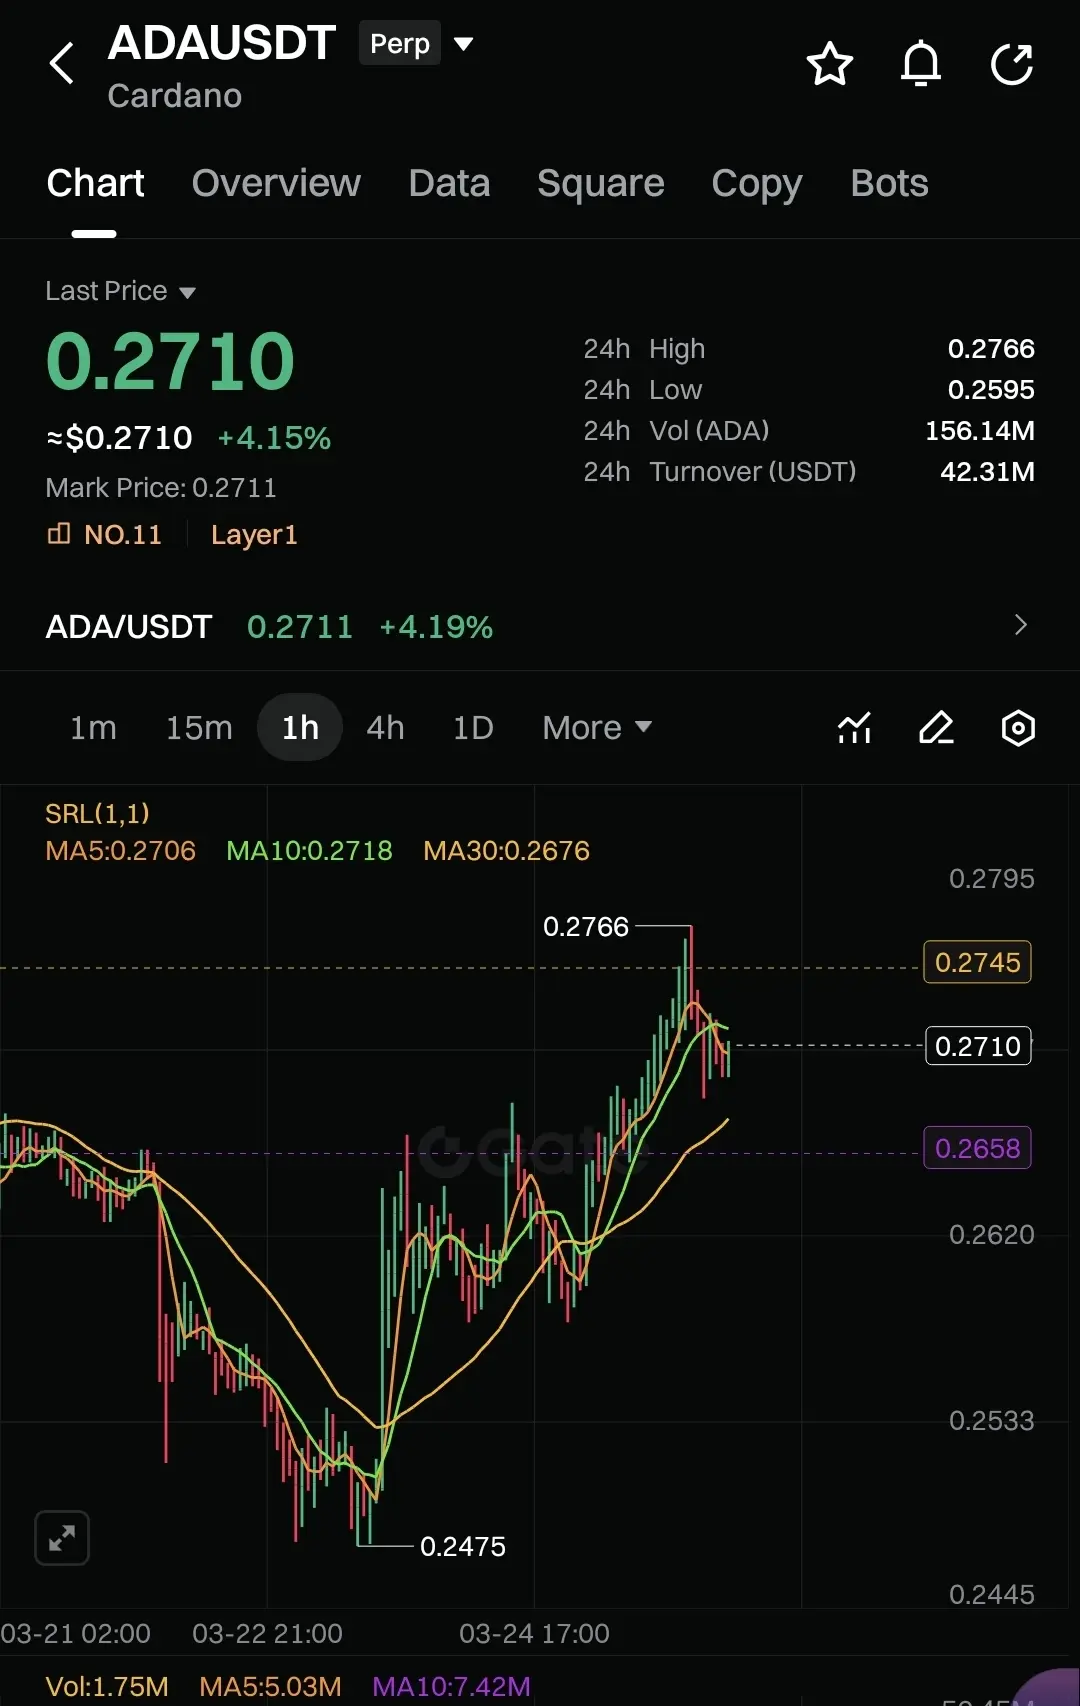Select the 4h timeframe
Image resolution: width=1080 pixels, height=1706 pixels.
(385, 728)
